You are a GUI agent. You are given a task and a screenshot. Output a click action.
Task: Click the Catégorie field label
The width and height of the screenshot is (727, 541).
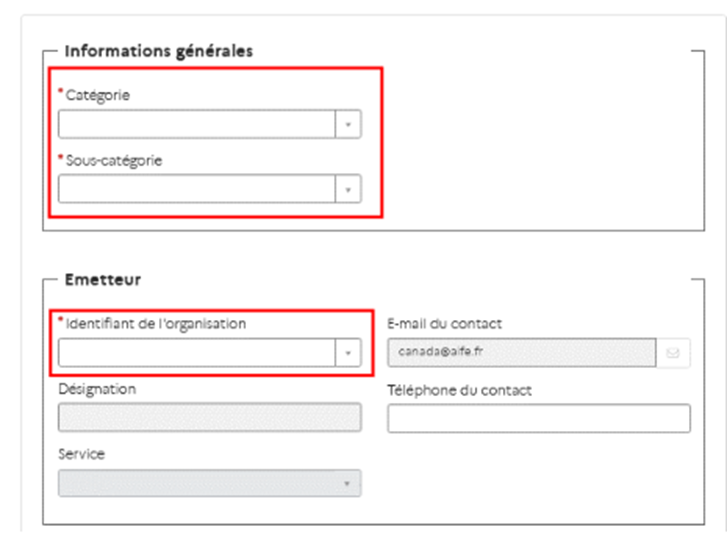click(x=97, y=95)
